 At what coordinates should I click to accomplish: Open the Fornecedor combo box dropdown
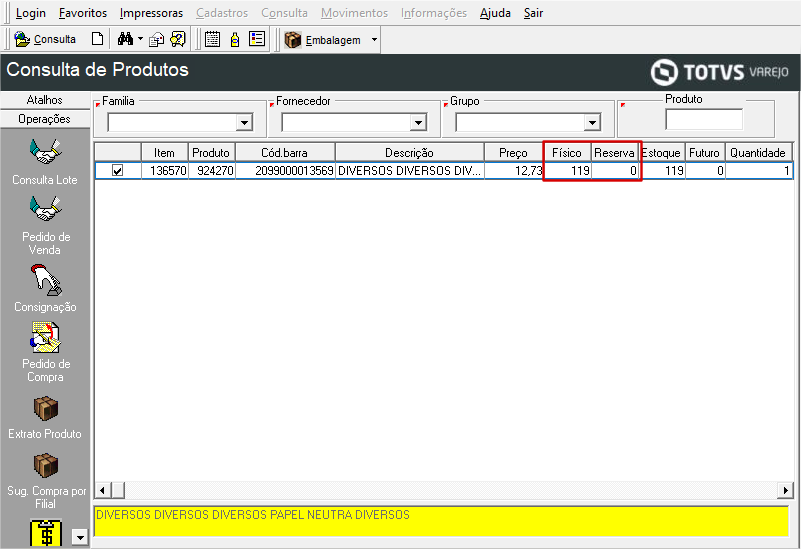[418, 122]
